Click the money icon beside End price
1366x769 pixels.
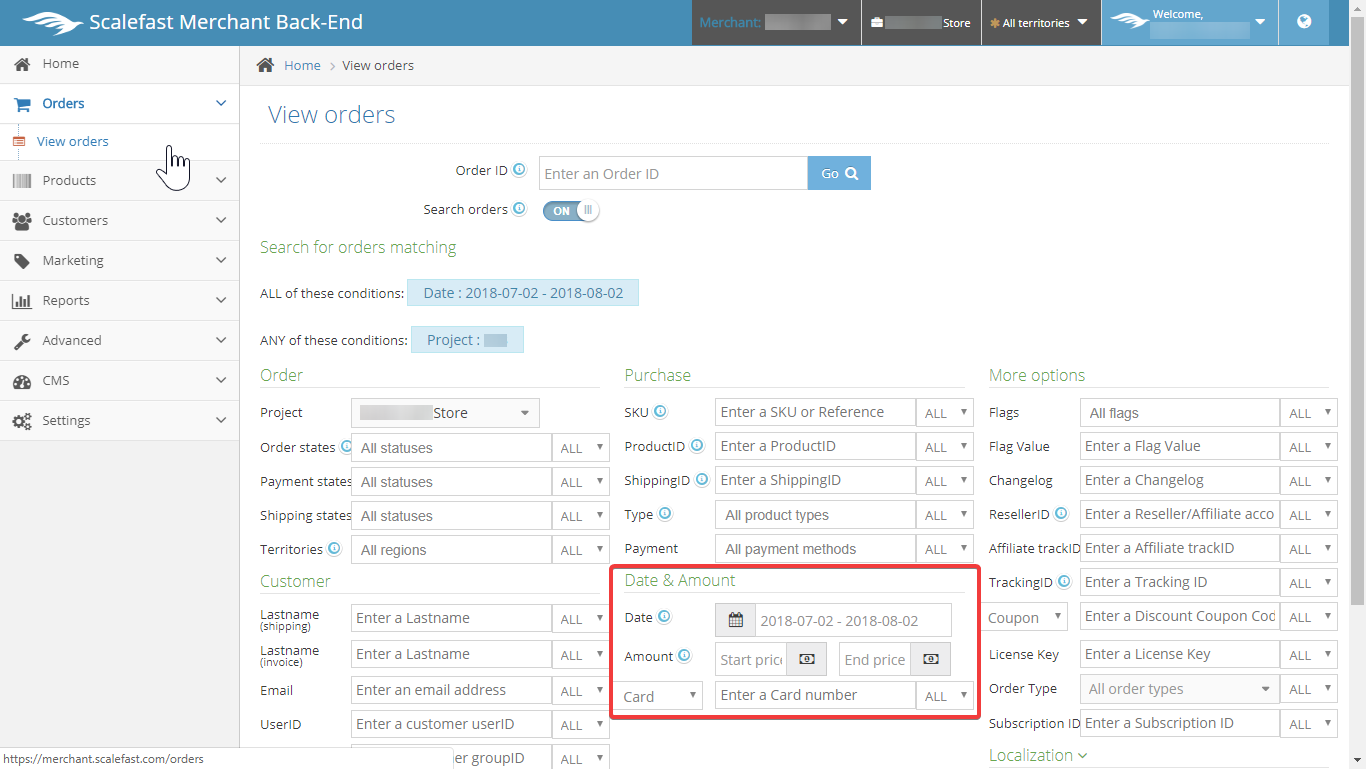pyautogui.click(x=930, y=659)
